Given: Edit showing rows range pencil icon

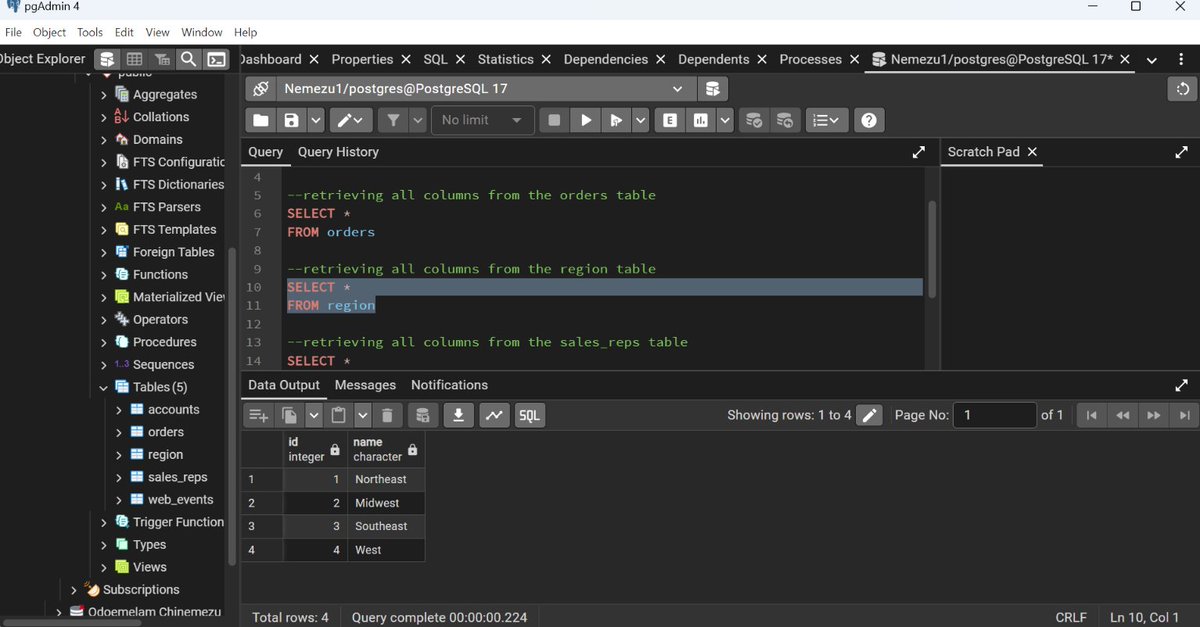Looking at the screenshot, I should tap(870, 415).
